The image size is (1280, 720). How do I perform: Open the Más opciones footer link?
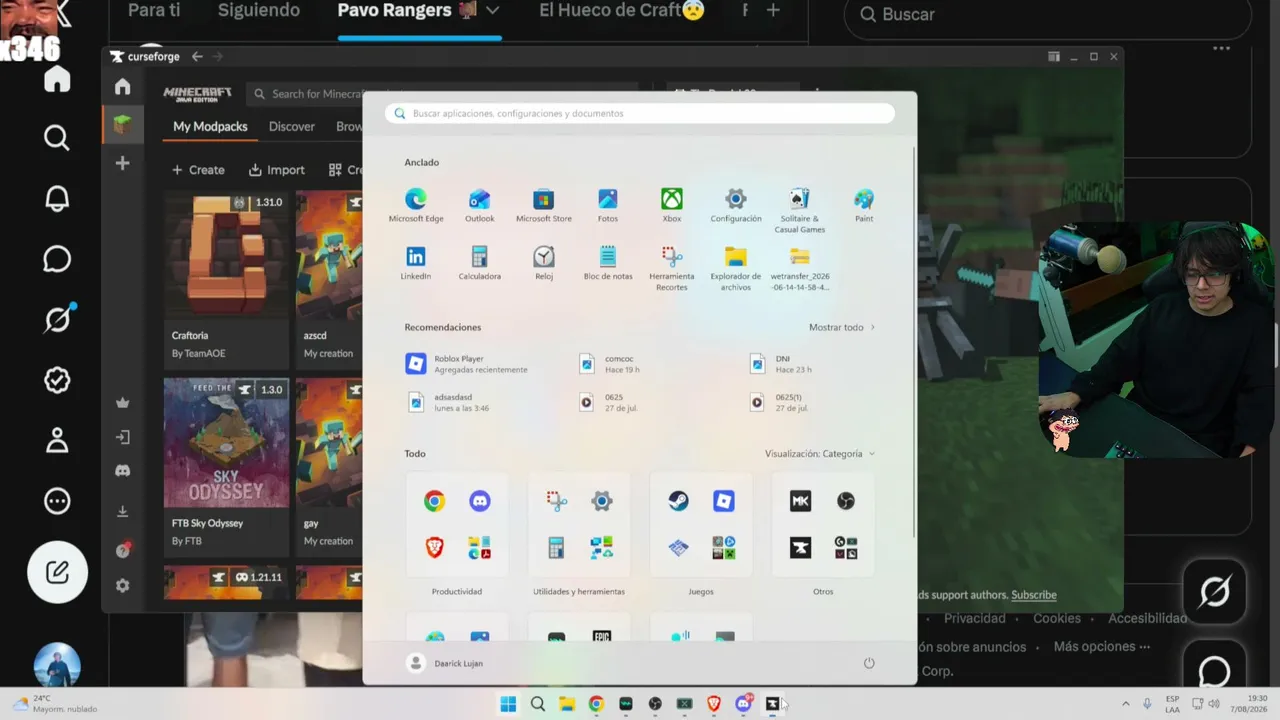click(x=1102, y=647)
